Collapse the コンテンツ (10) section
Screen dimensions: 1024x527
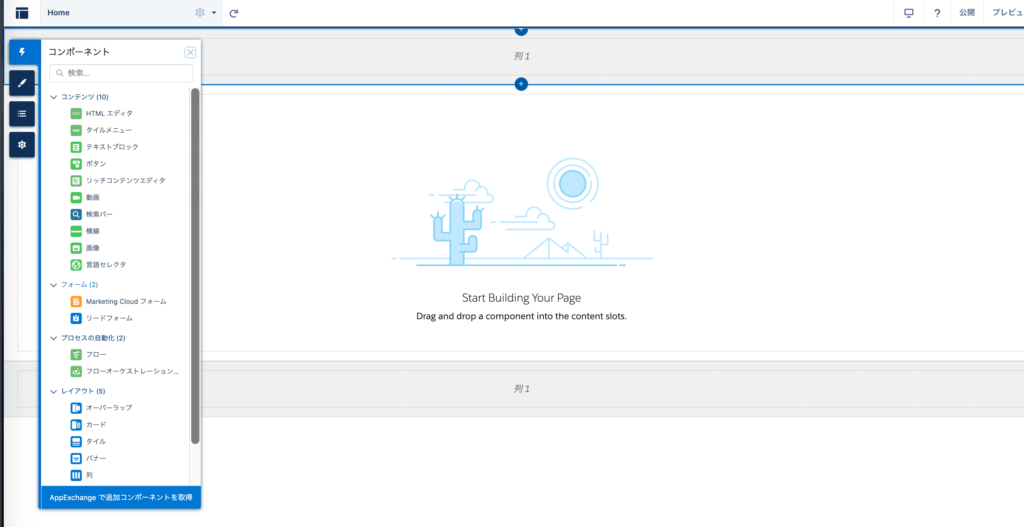pyautogui.click(x=54, y=97)
